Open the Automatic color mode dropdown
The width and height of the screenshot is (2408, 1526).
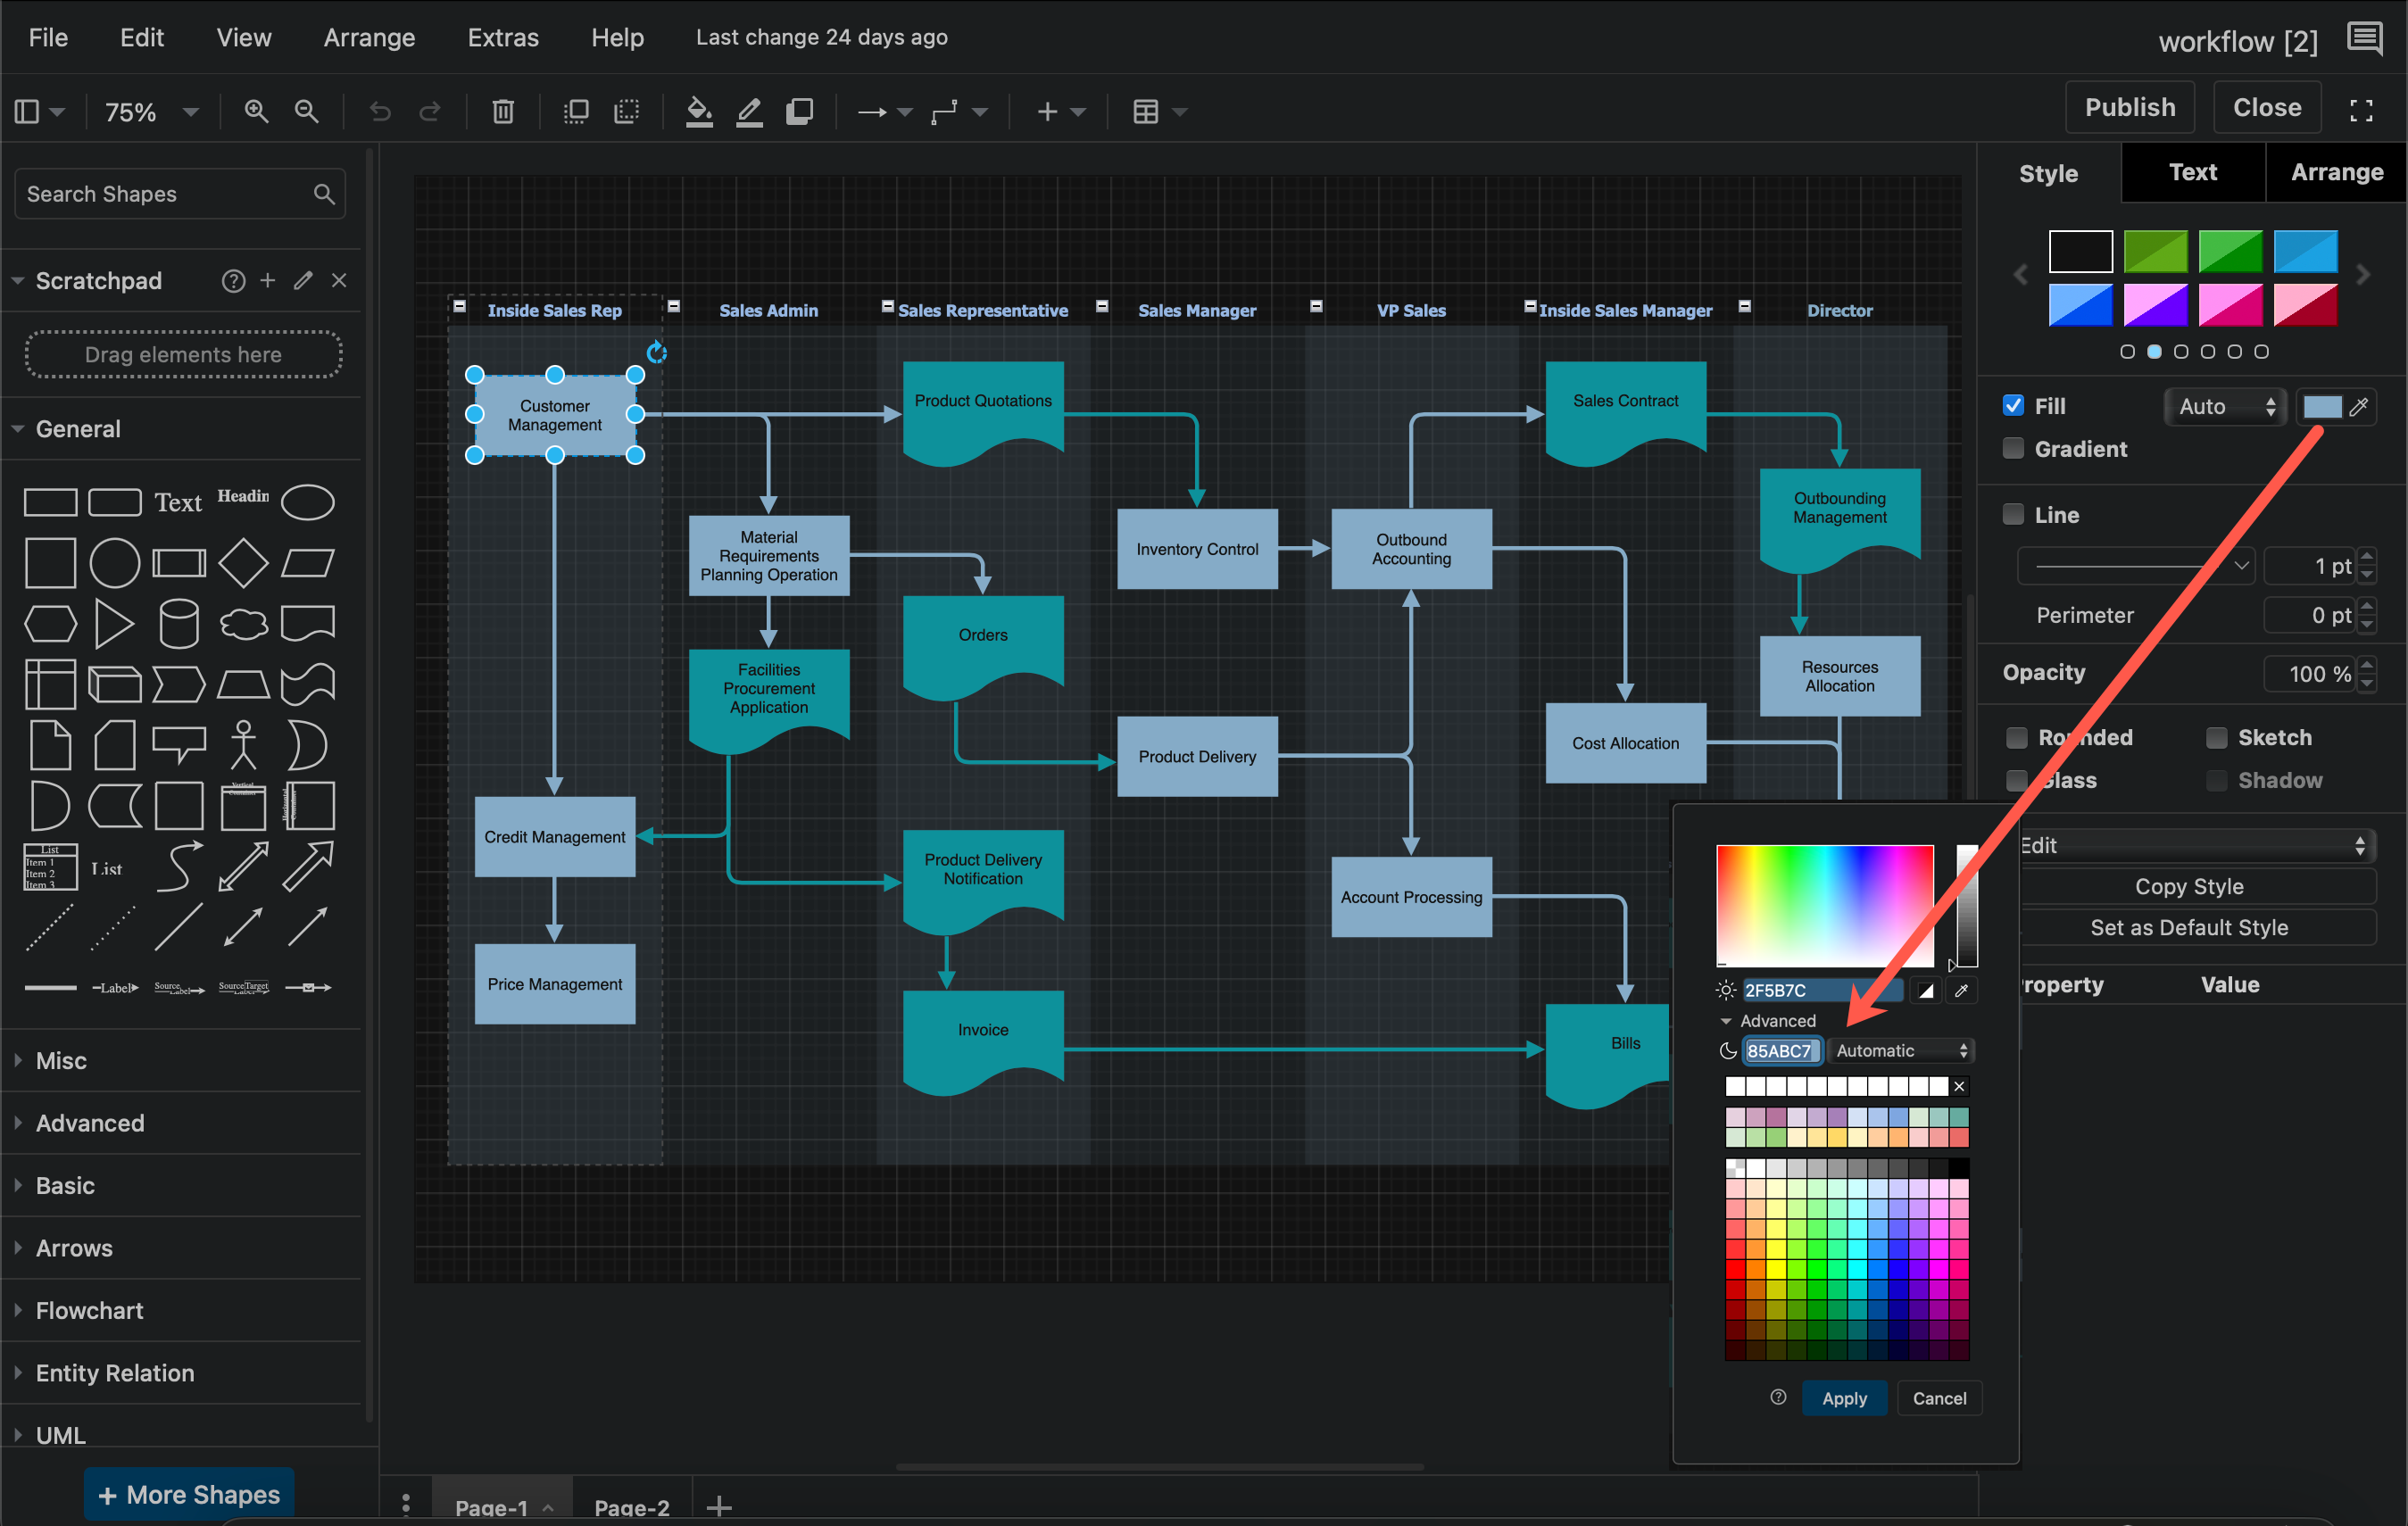coord(1900,1050)
